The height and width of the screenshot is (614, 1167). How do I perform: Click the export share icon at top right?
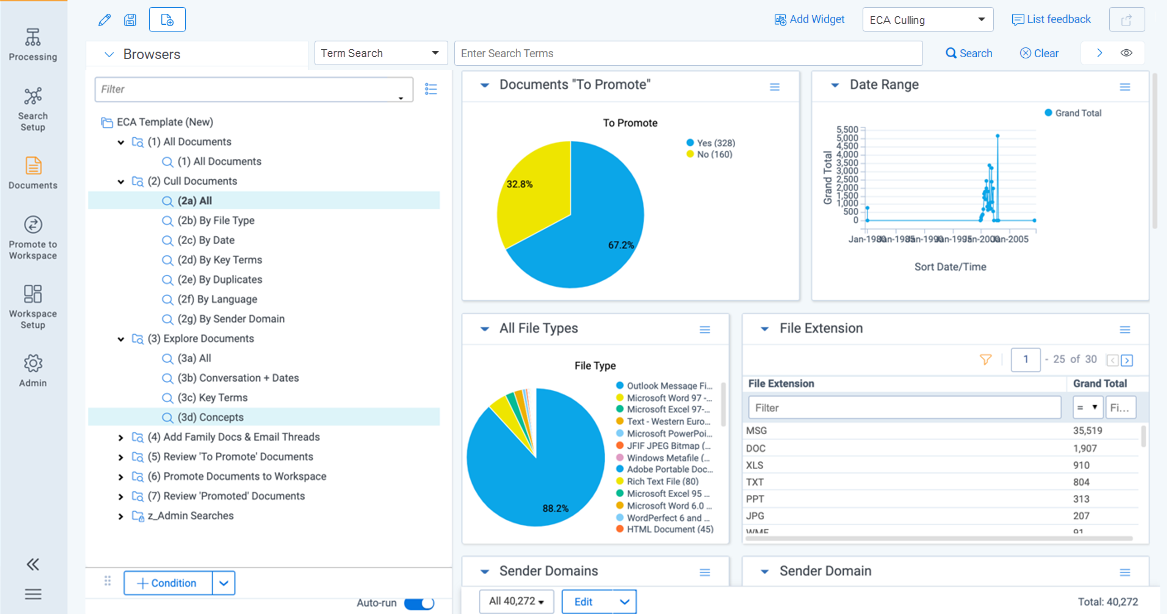(1127, 20)
